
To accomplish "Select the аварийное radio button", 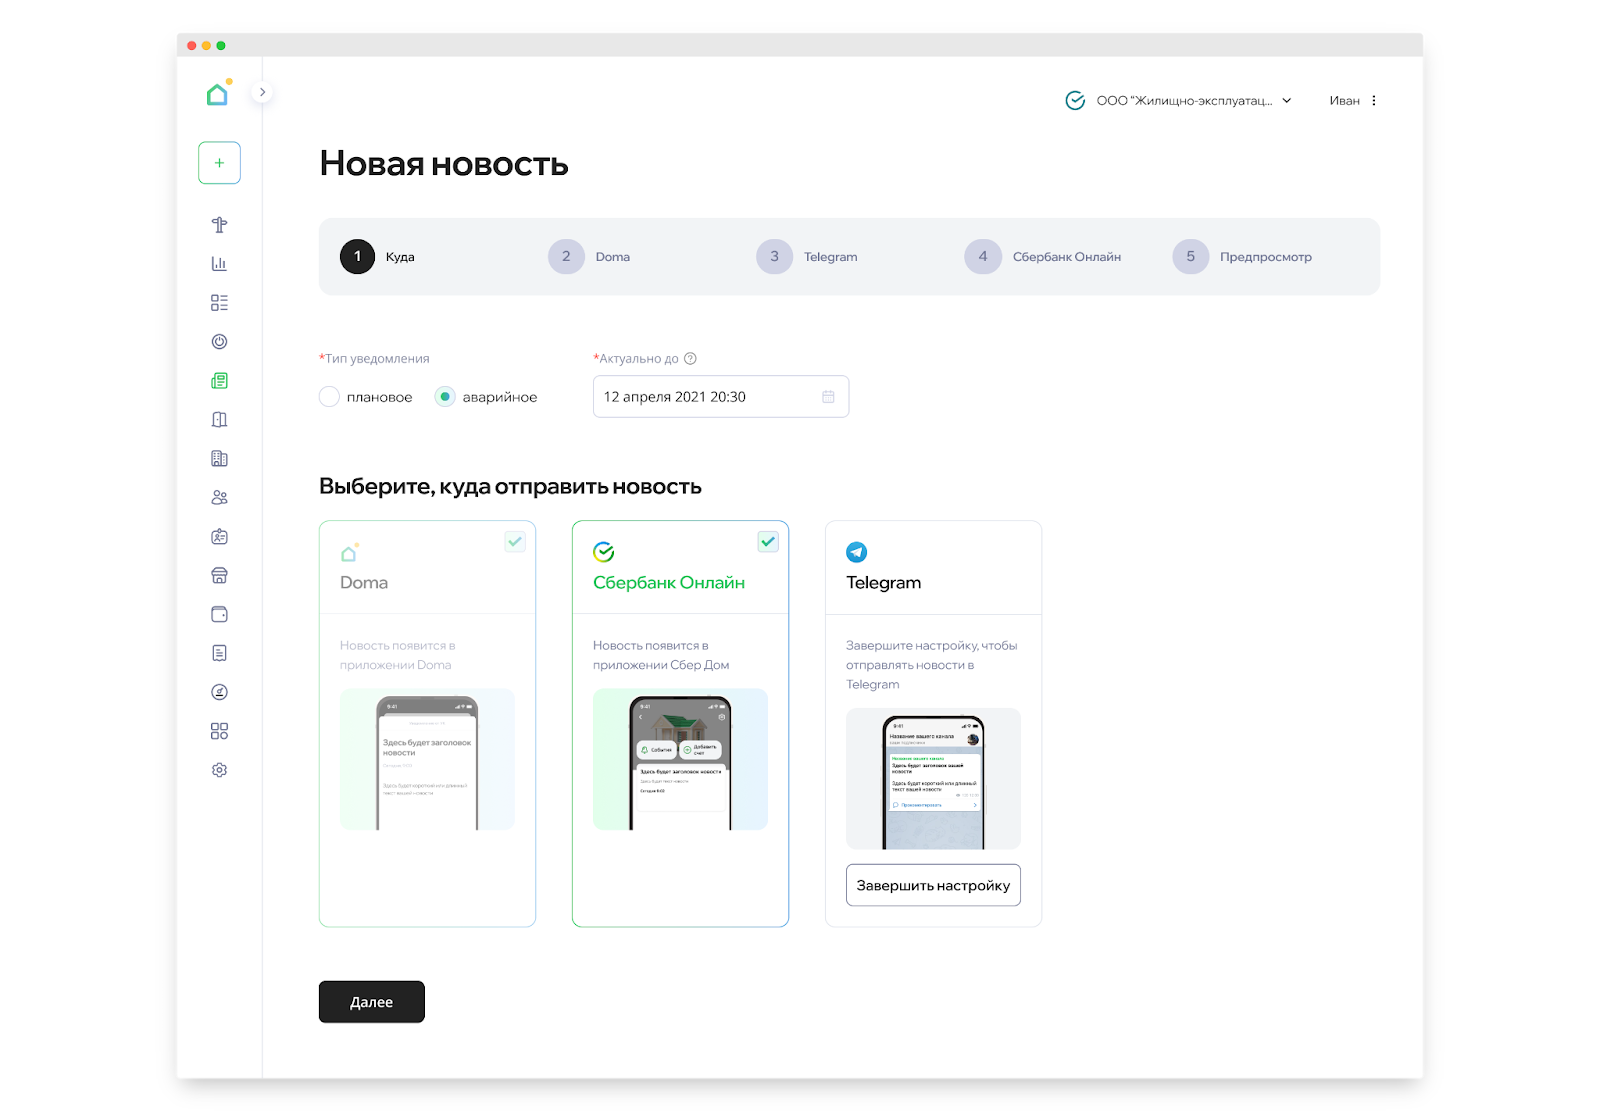I will click(x=445, y=397).
